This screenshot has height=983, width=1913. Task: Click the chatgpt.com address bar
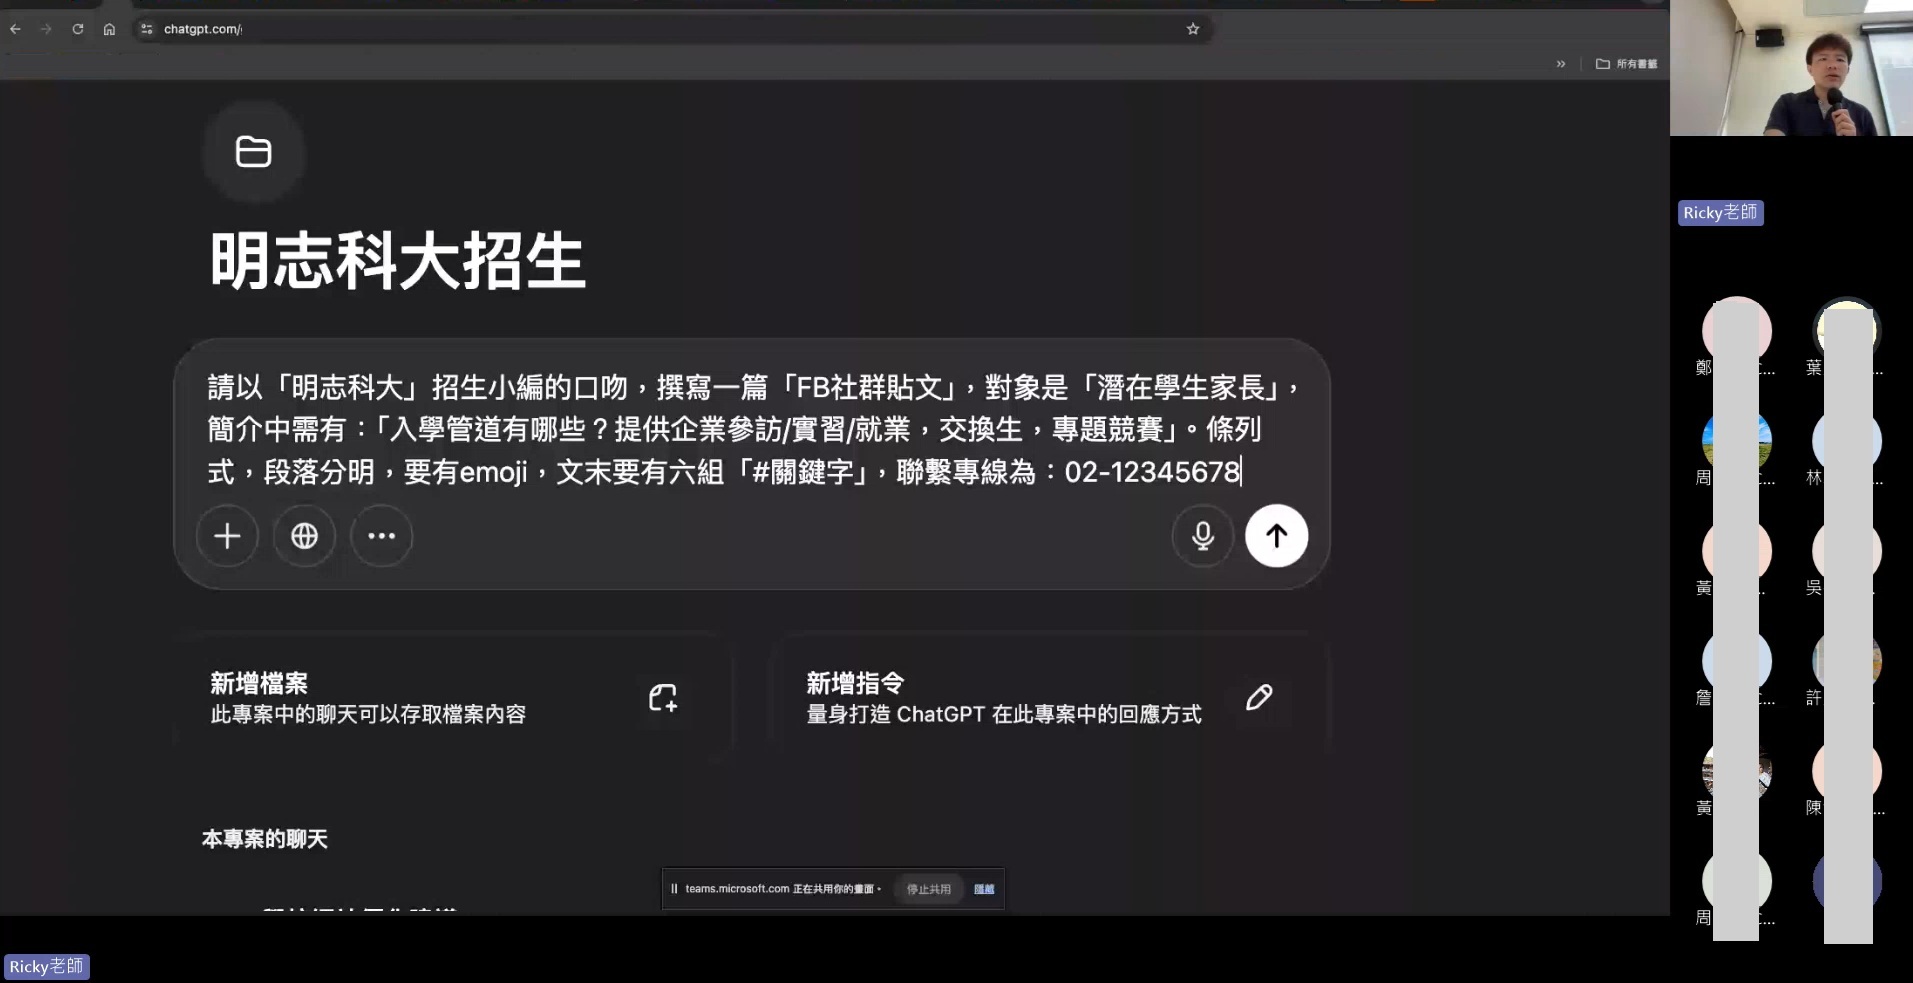600,29
